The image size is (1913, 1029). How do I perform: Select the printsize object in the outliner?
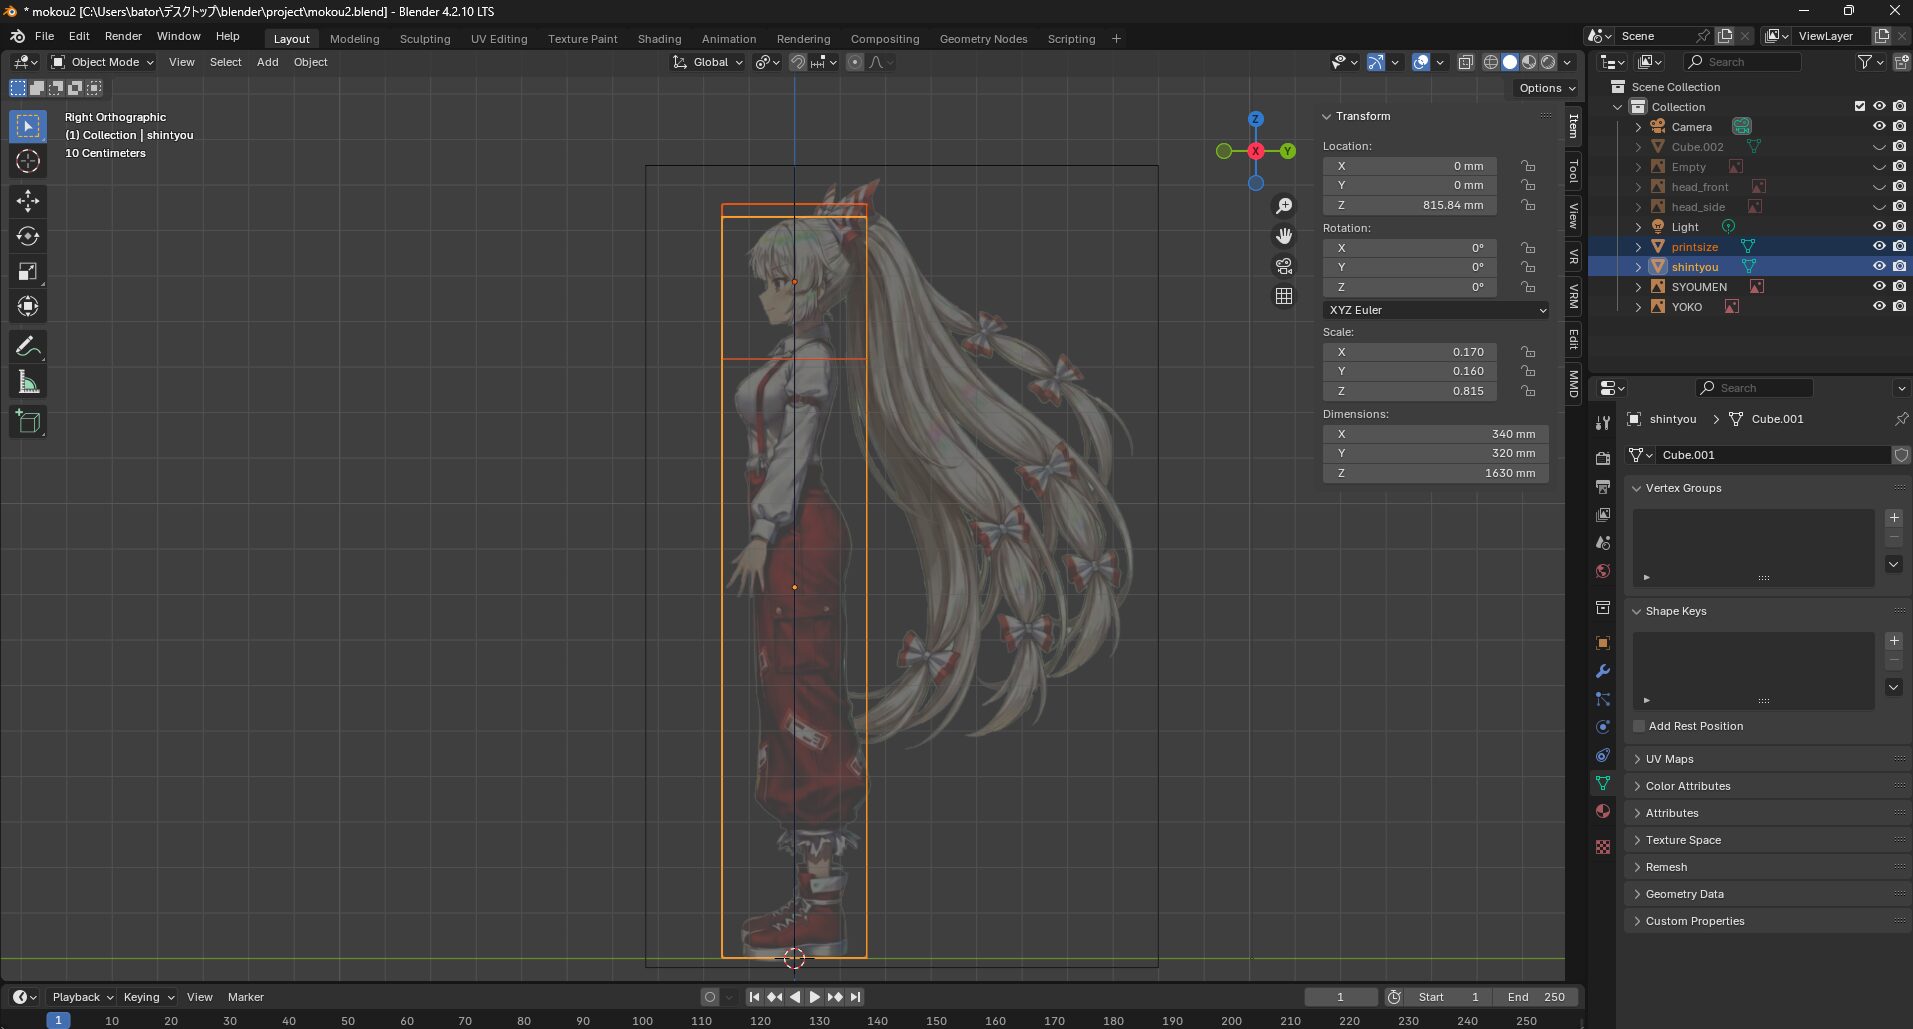1694,247
